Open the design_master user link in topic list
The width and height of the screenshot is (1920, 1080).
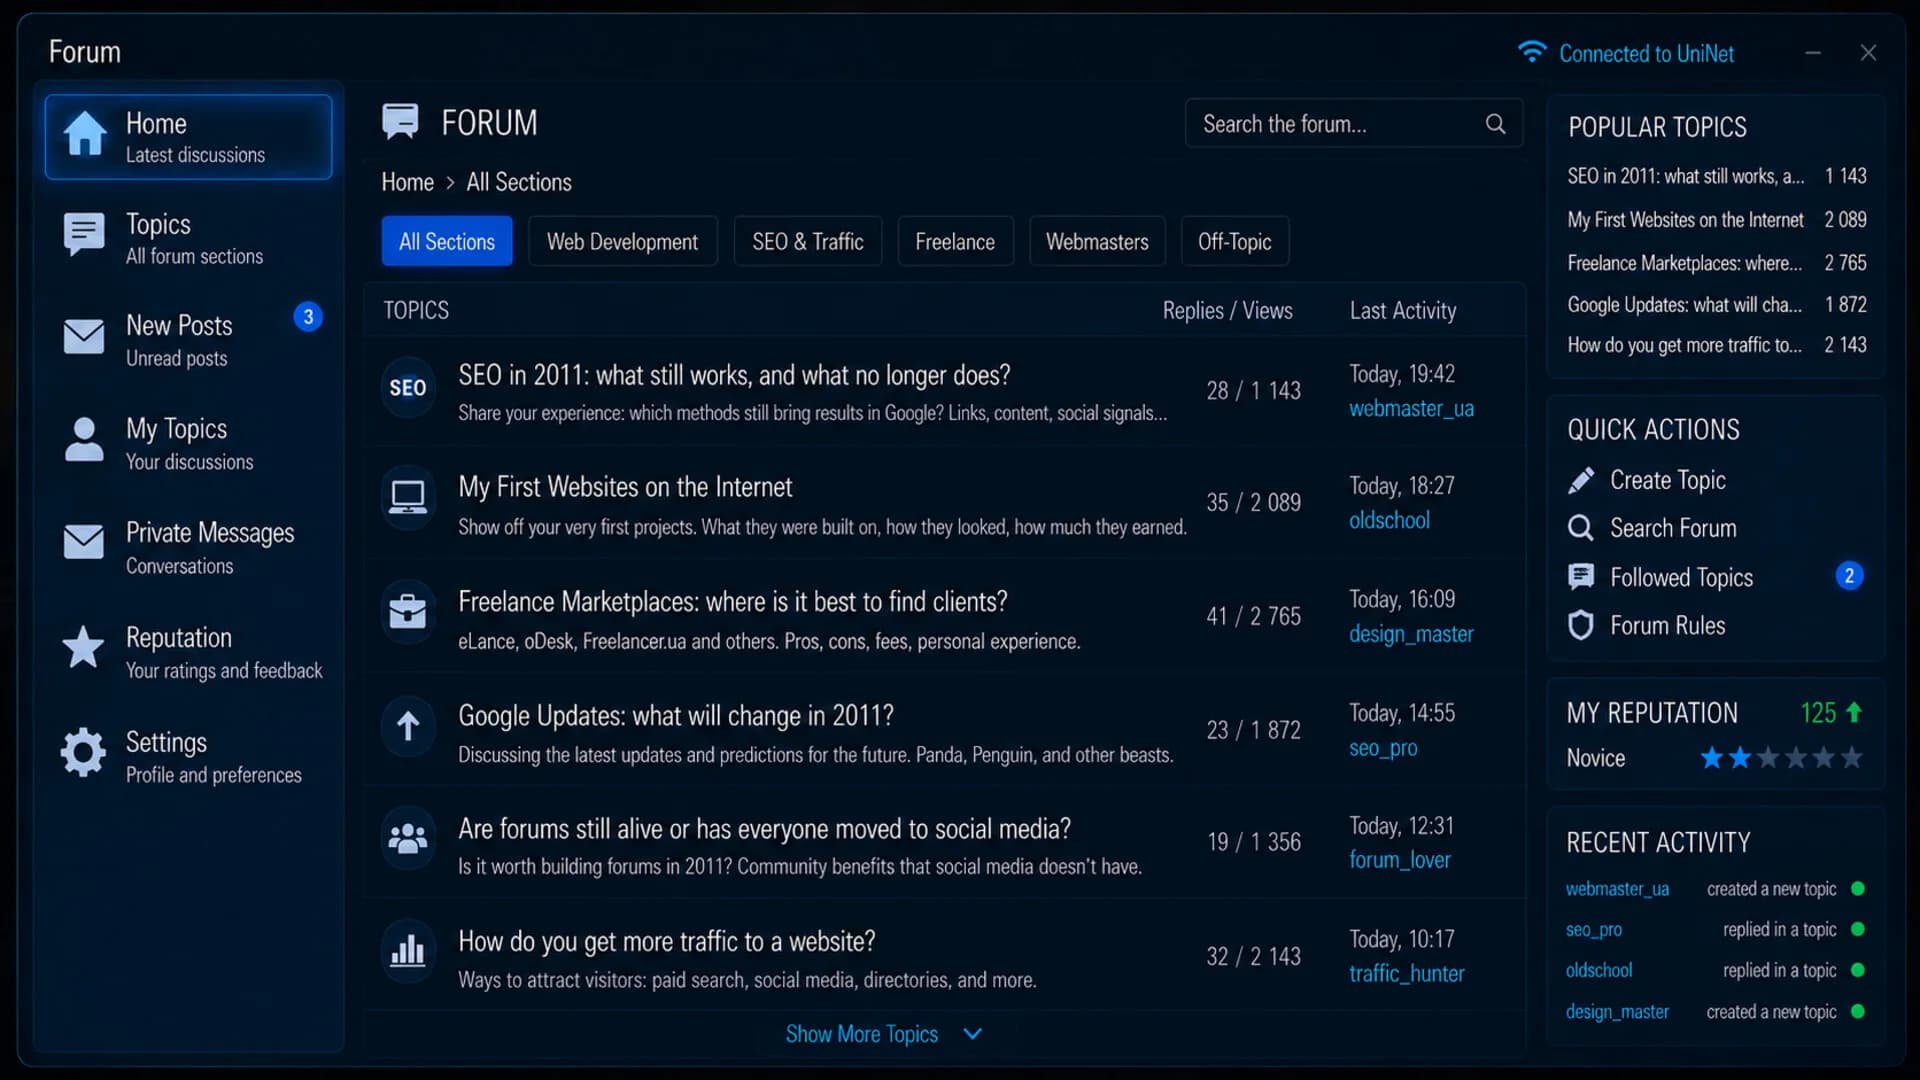1411,634
